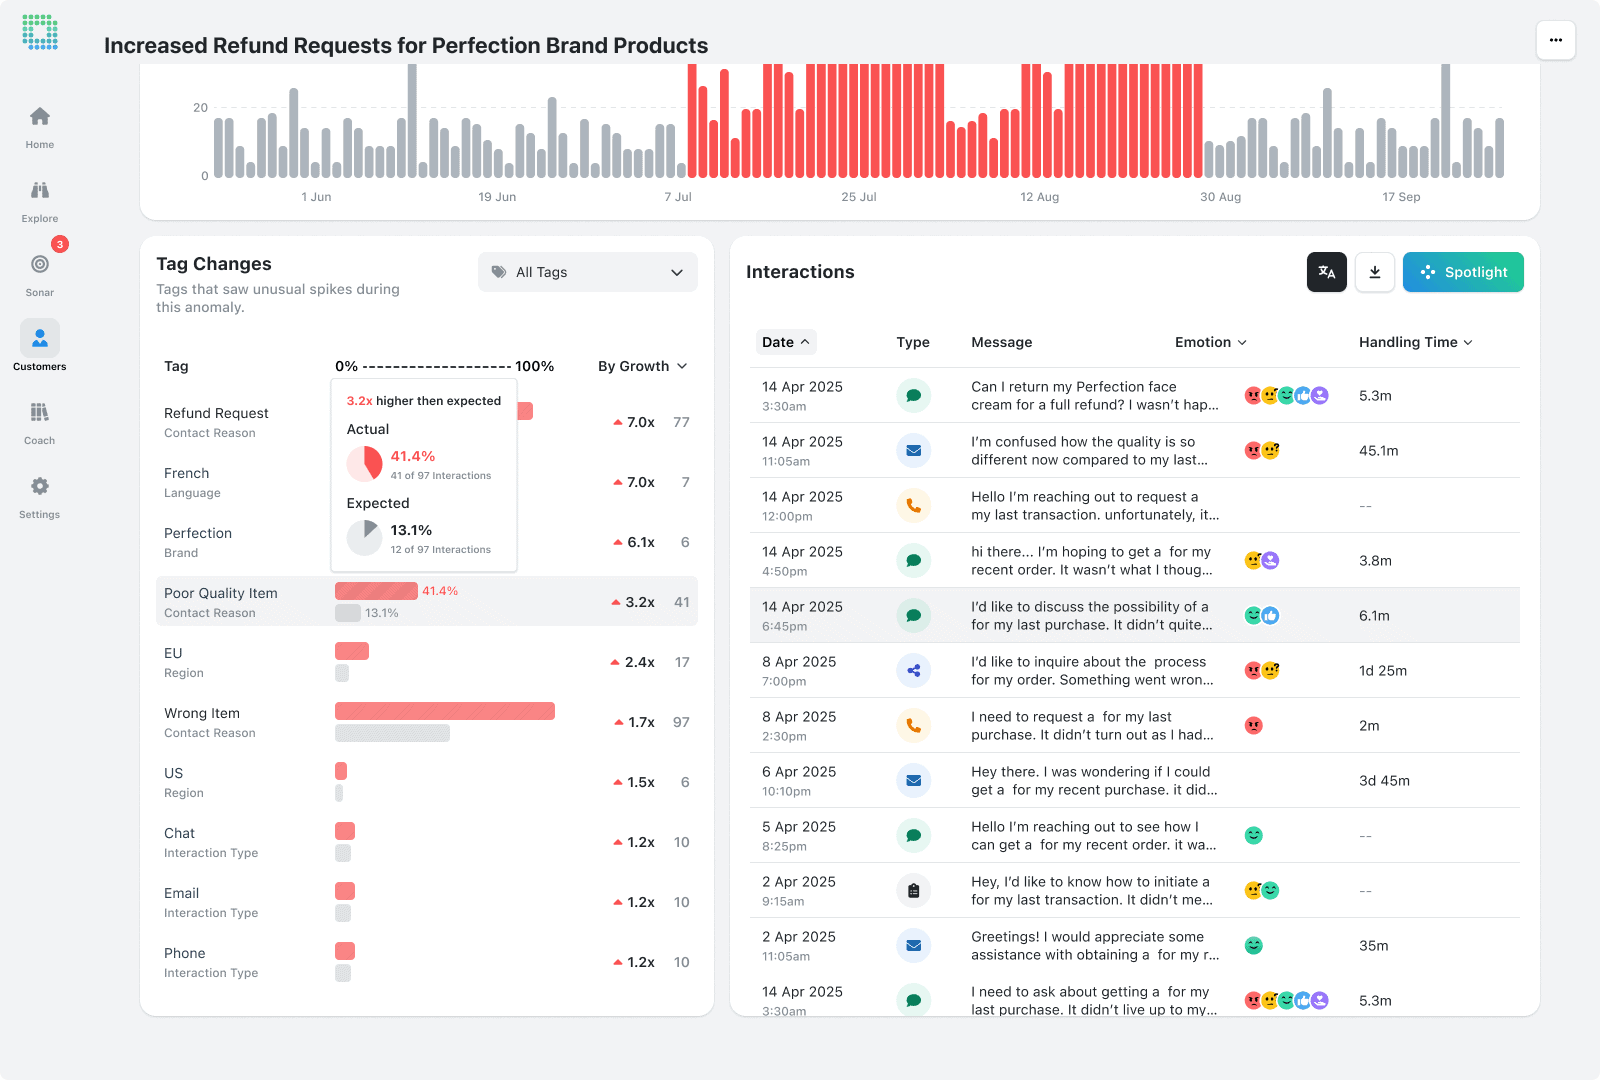This screenshot has height=1080, width=1600.
Task: Switch to the Customers section
Action: coord(39,344)
